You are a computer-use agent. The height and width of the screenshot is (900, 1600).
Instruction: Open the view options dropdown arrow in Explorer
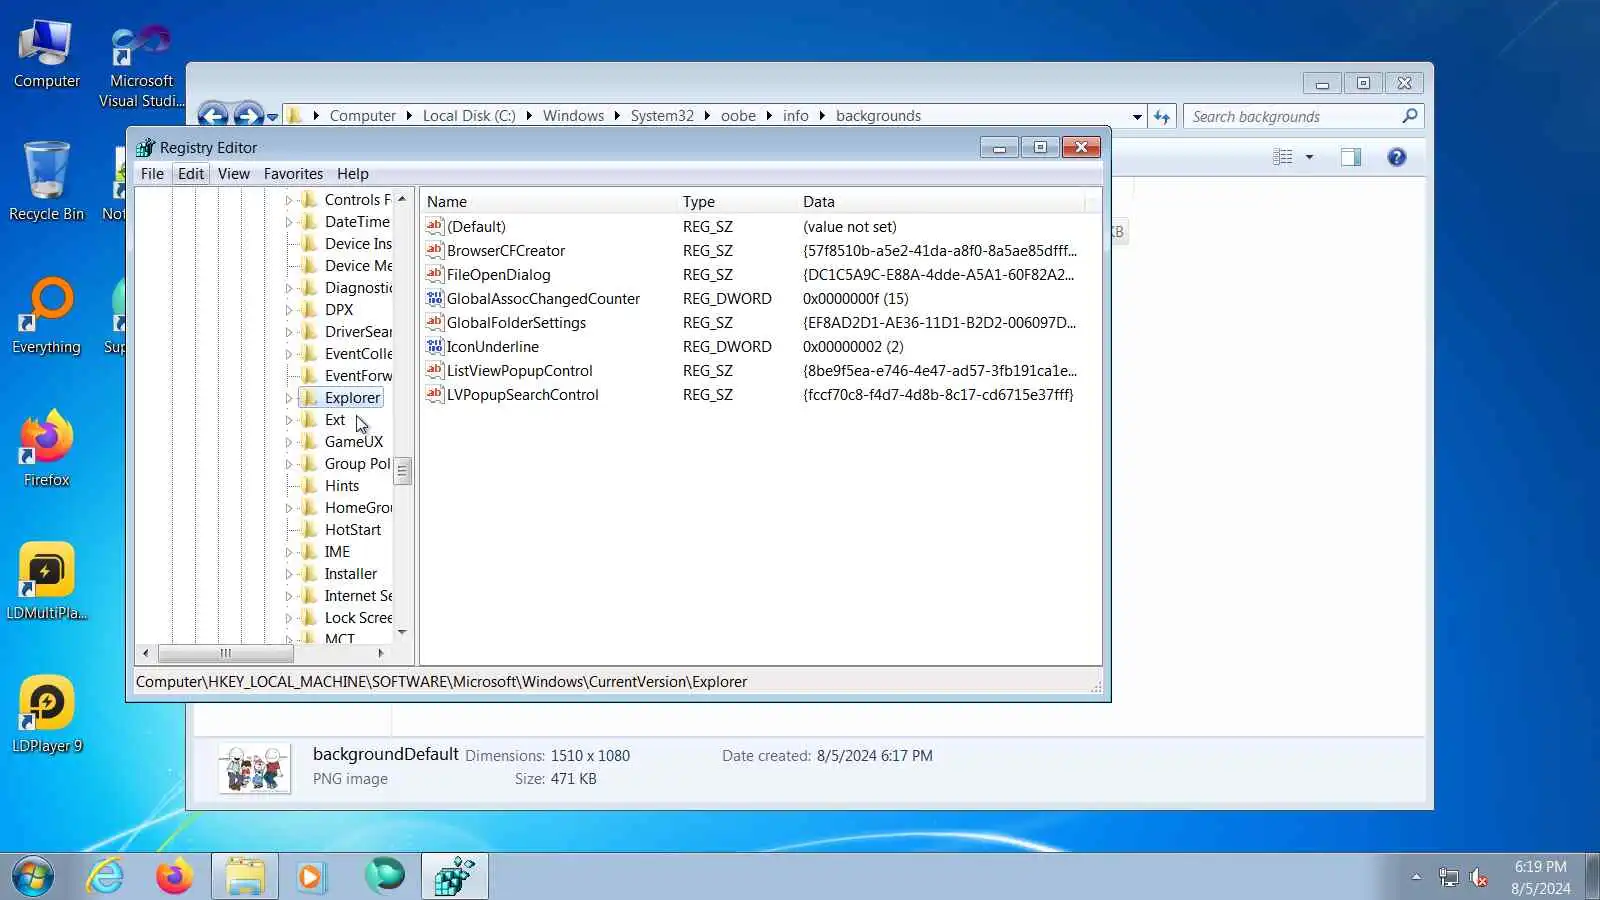coord(1309,157)
